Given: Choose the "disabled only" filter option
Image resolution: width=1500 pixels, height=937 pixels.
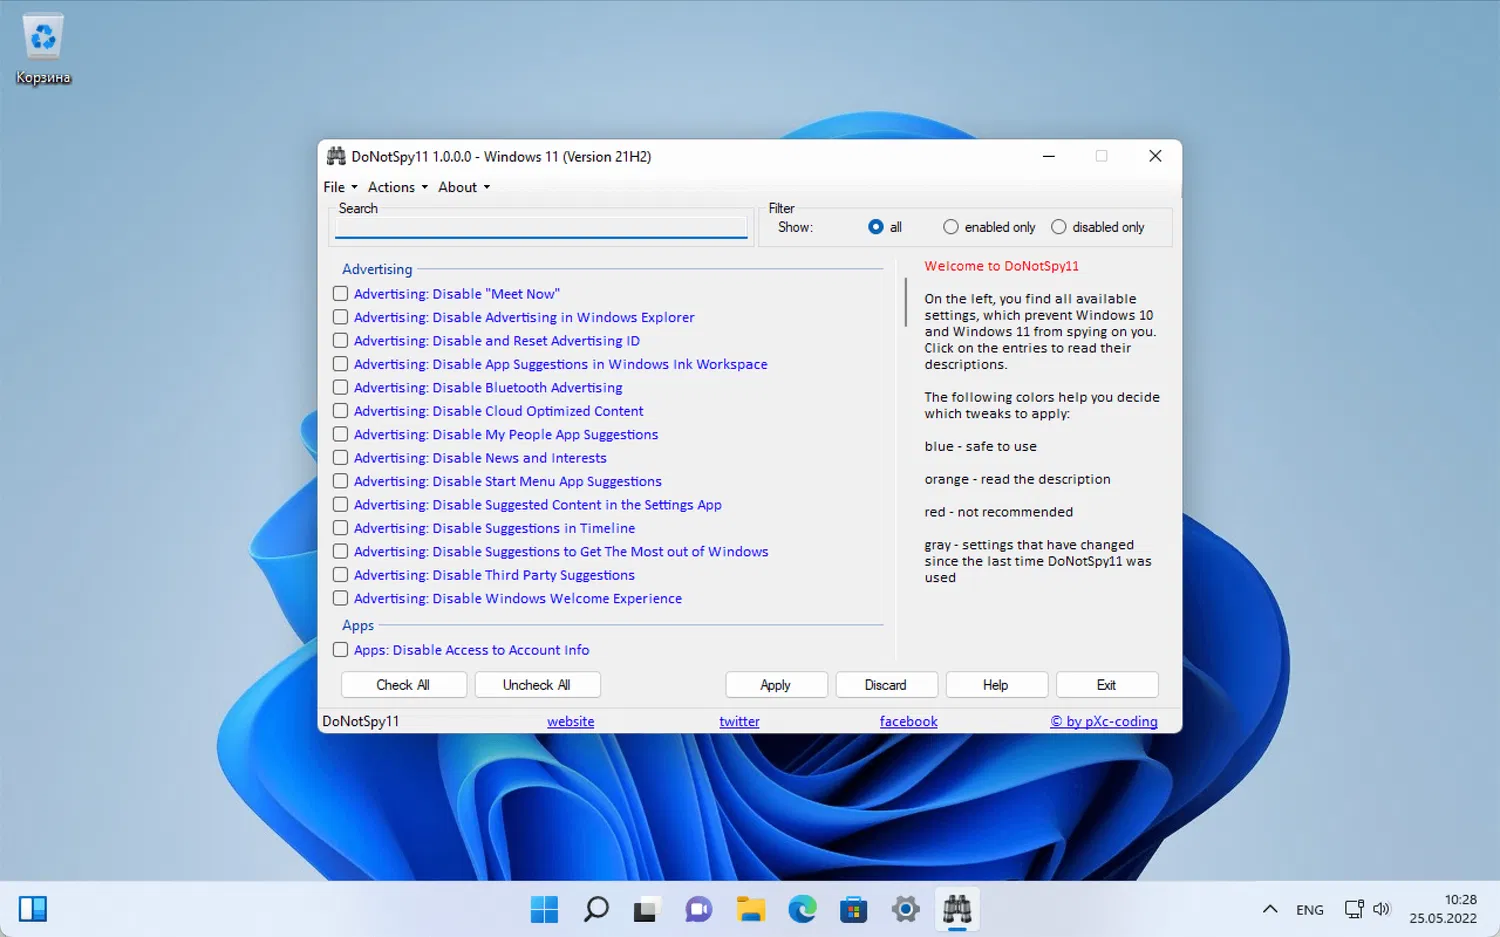Looking at the screenshot, I should tap(1059, 227).
